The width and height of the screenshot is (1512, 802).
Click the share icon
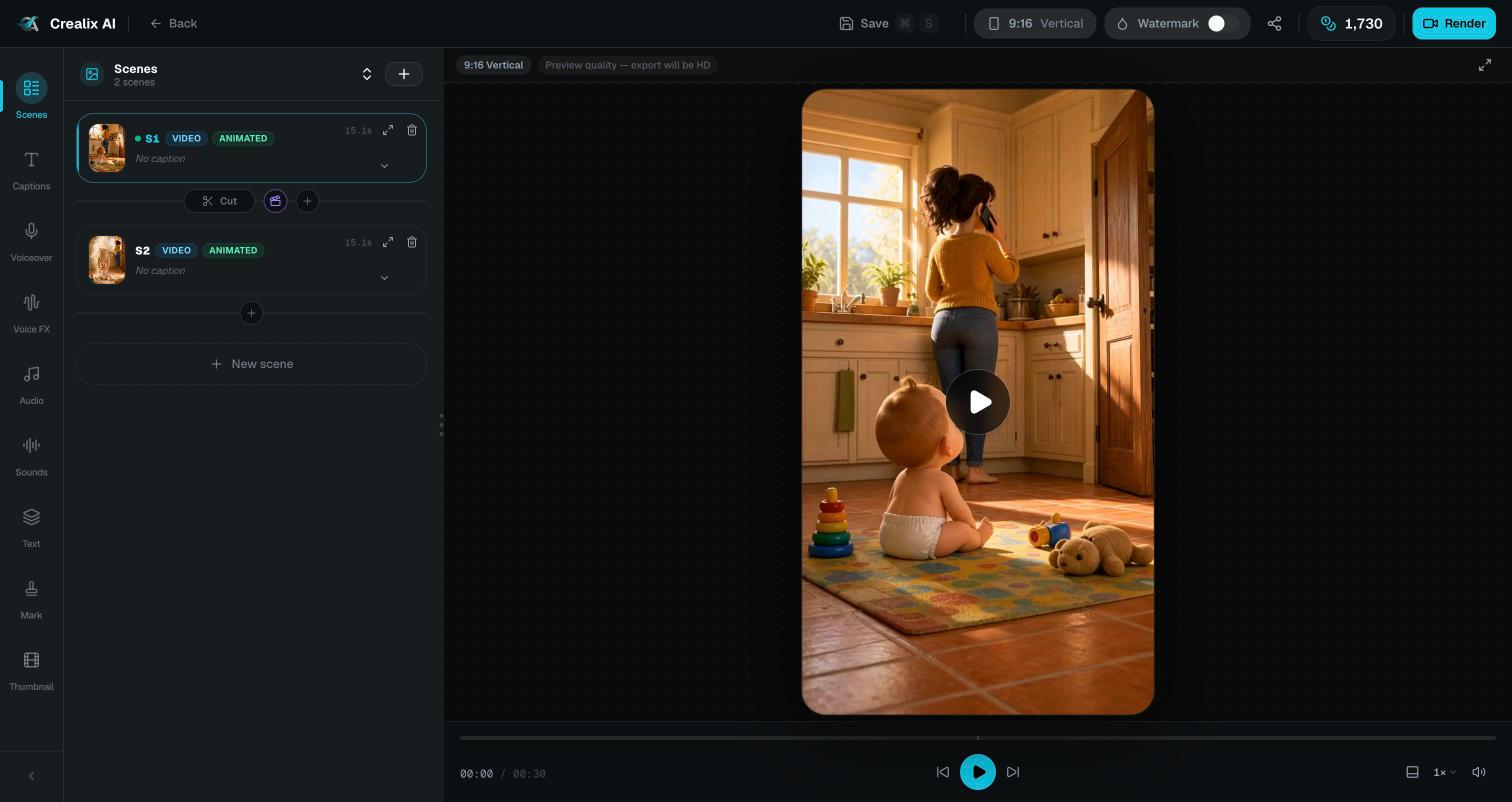pyautogui.click(x=1274, y=23)
